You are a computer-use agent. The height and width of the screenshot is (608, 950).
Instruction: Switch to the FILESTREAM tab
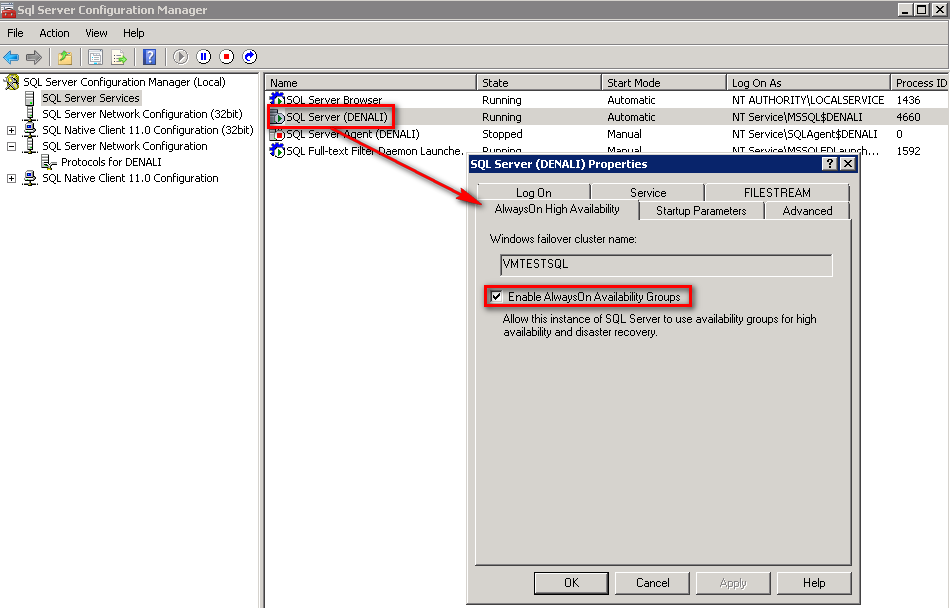[x=776, y=193]
